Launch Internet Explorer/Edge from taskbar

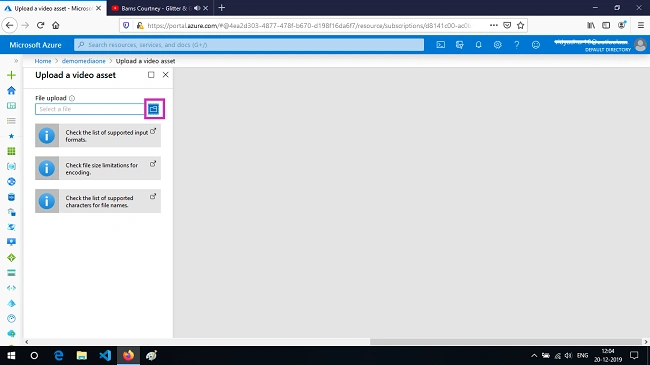pyautogui.click(x=58, y=355)
